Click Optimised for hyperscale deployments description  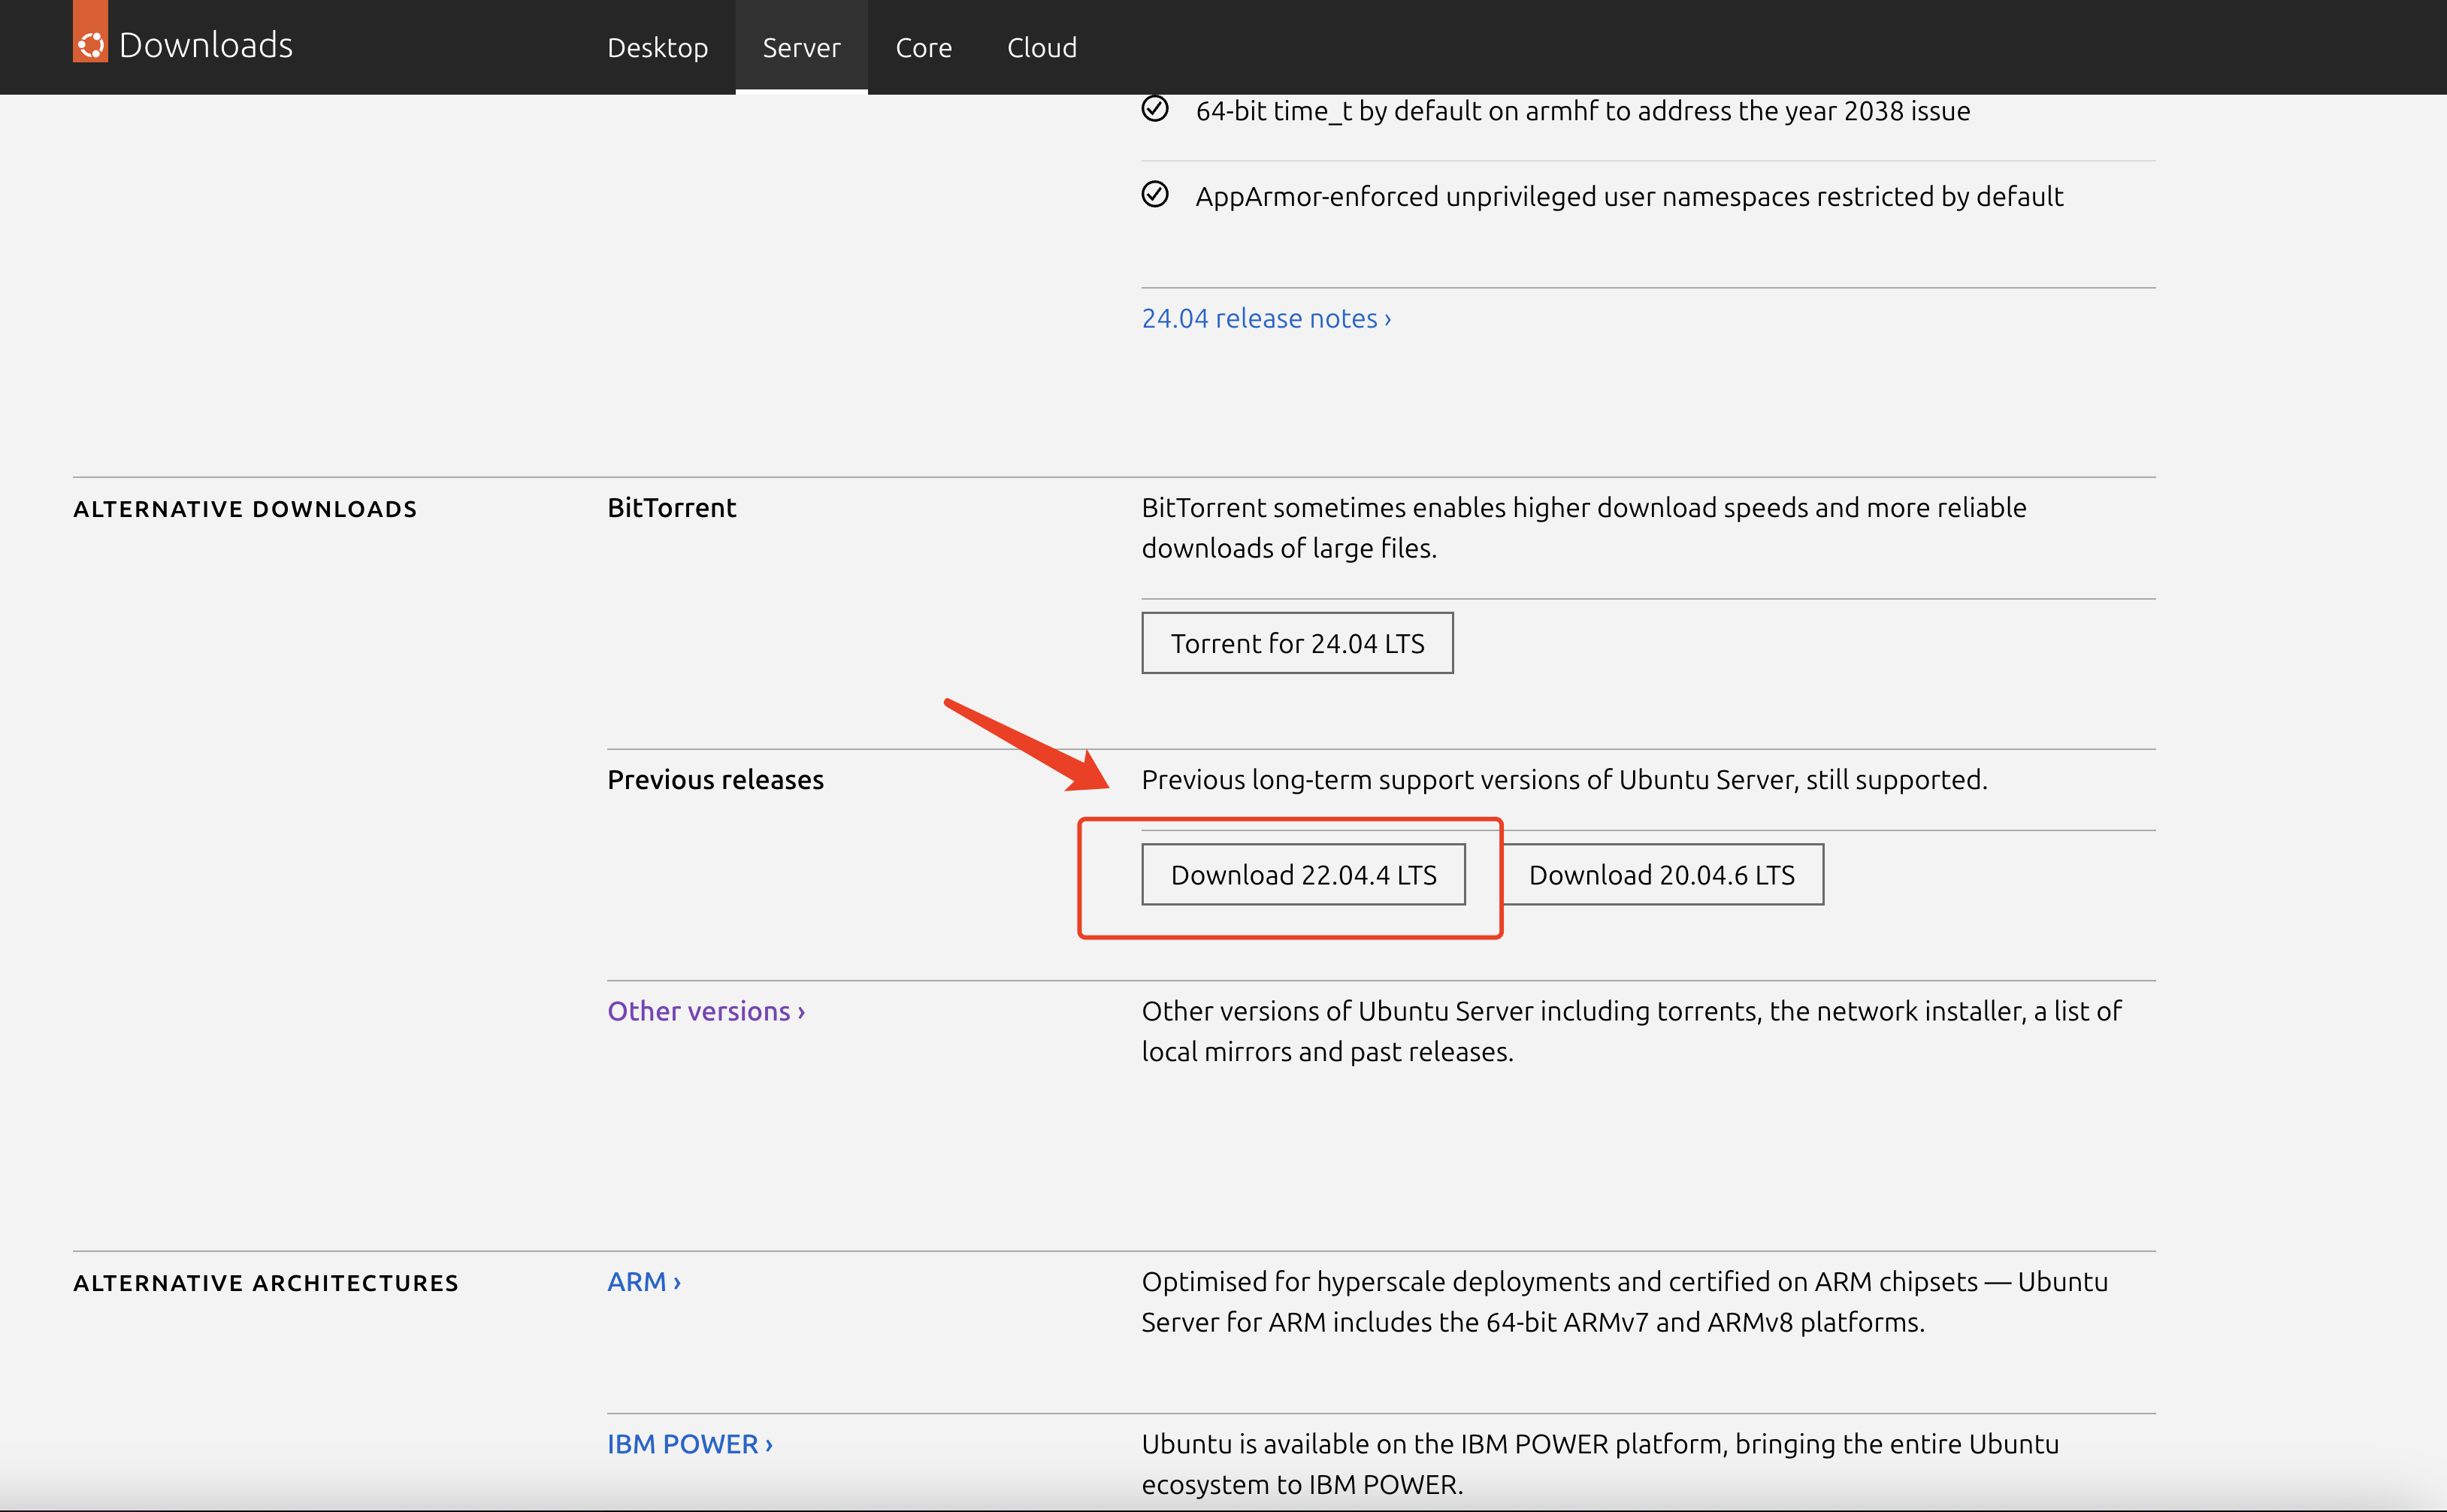click(x=1624, y=1302)
